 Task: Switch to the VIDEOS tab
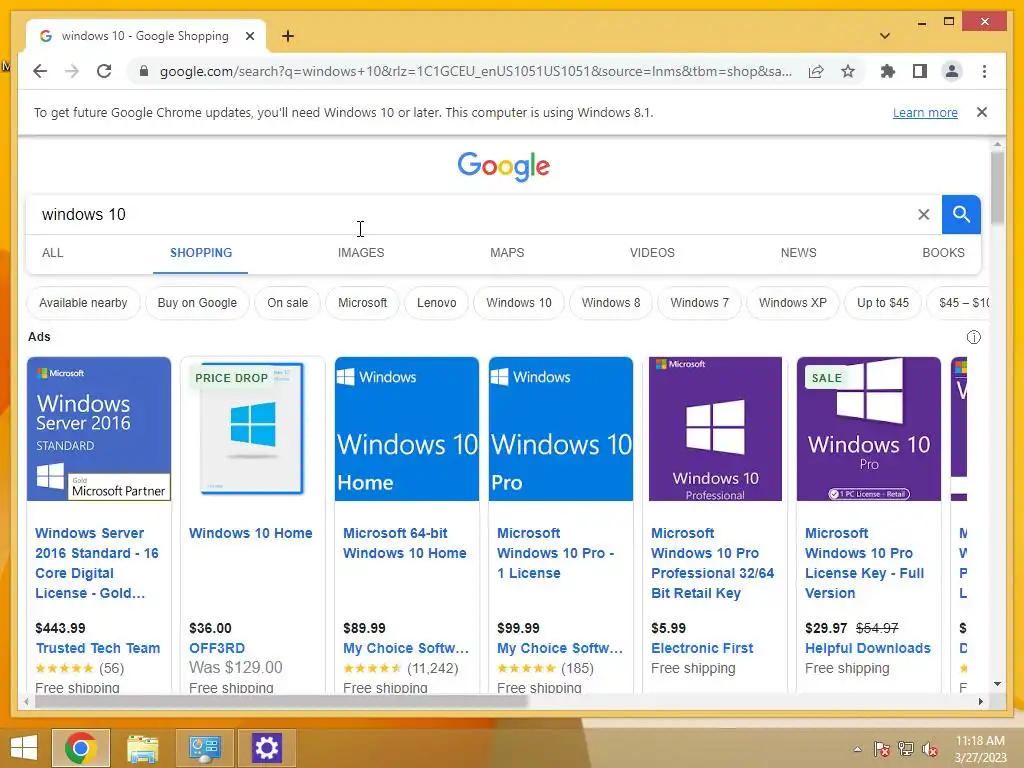pyautogui.click(x=652, y=253)
